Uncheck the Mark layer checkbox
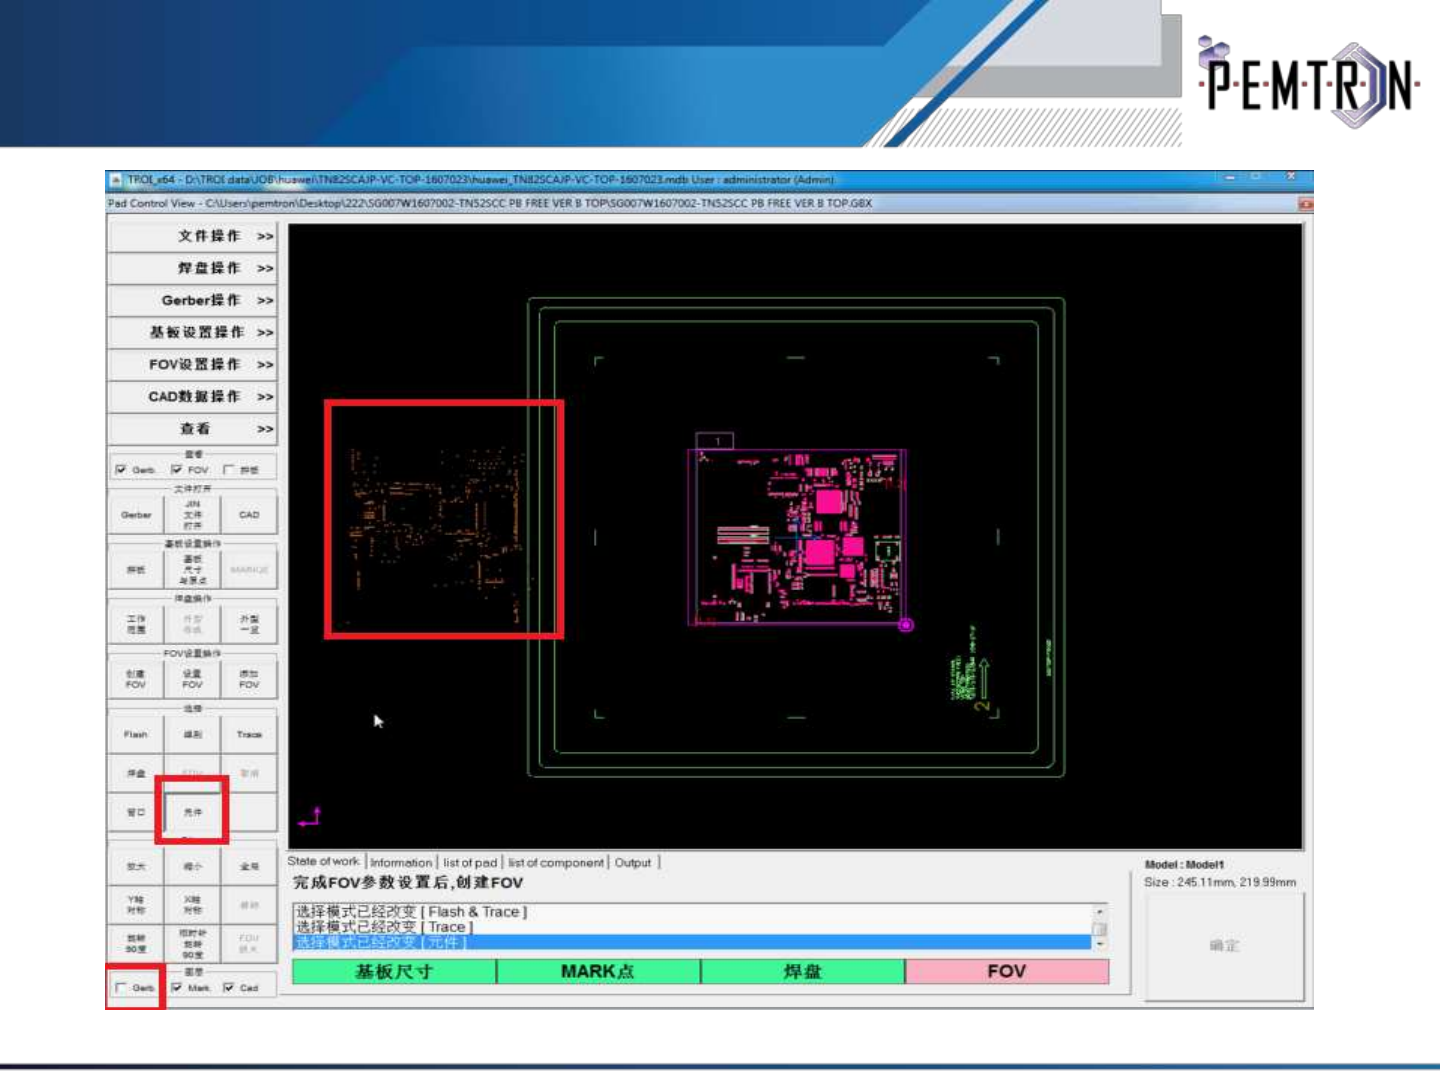 [x=177, y=988]
